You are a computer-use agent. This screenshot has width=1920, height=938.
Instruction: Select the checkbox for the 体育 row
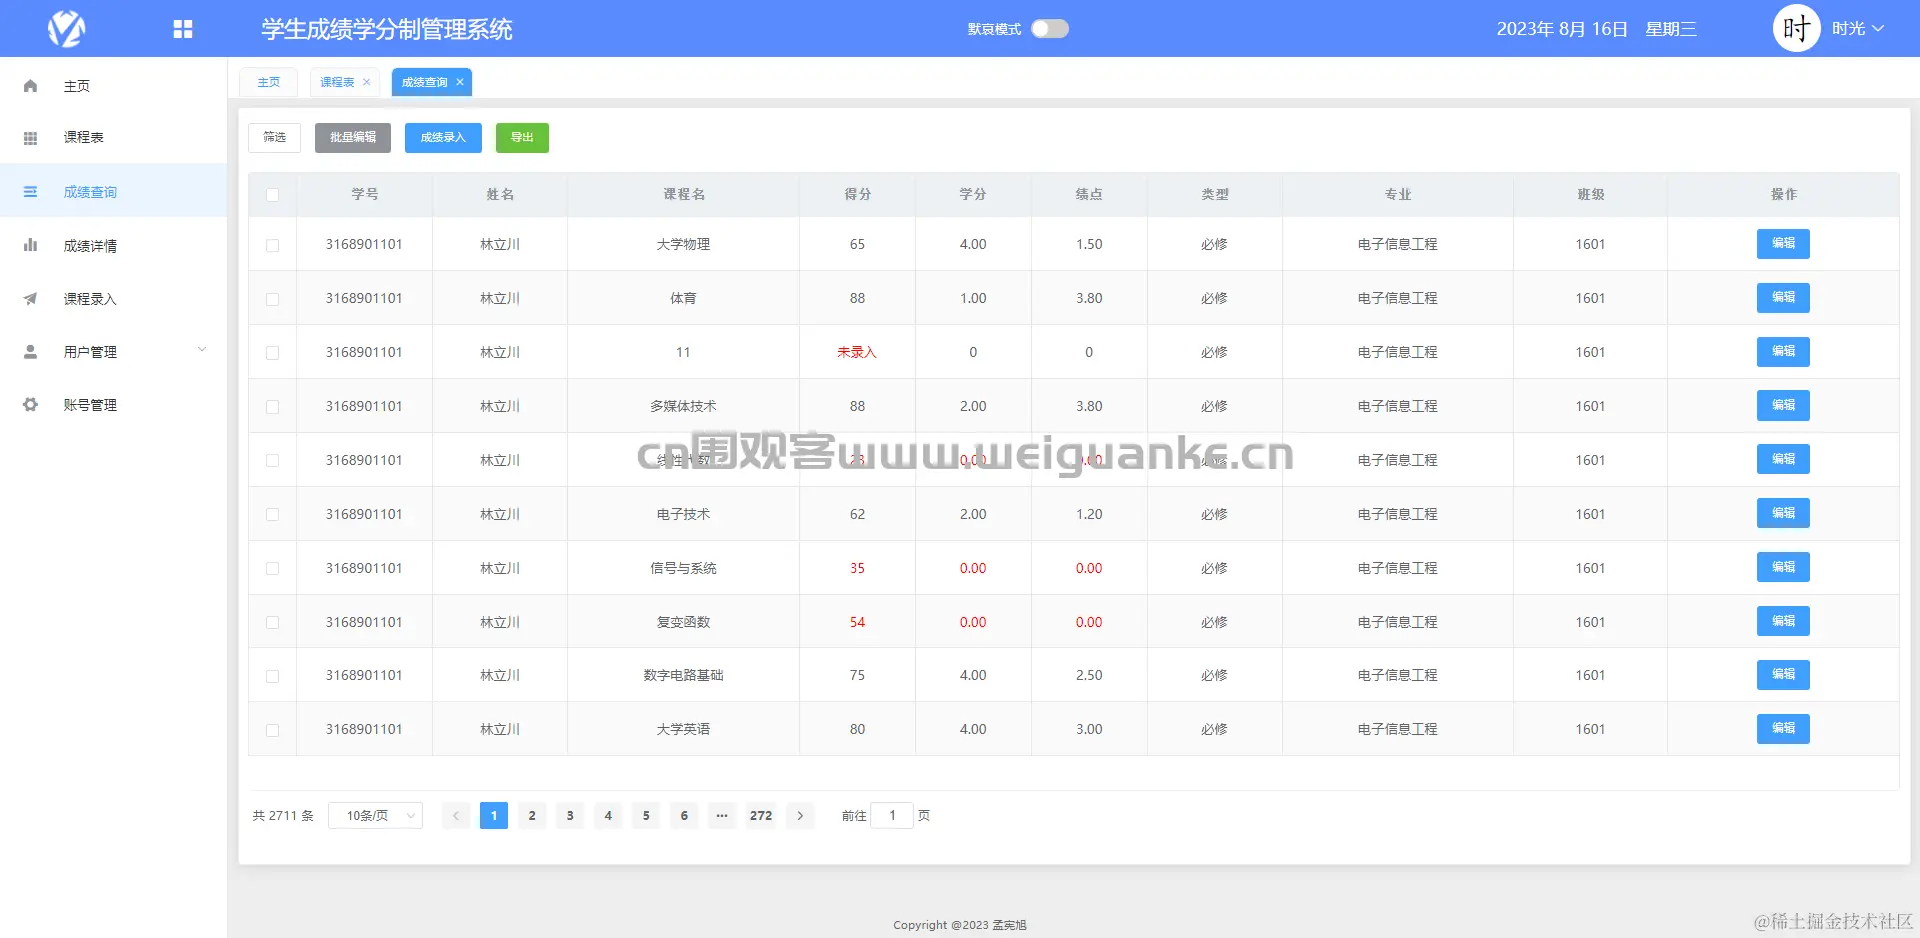273,299
